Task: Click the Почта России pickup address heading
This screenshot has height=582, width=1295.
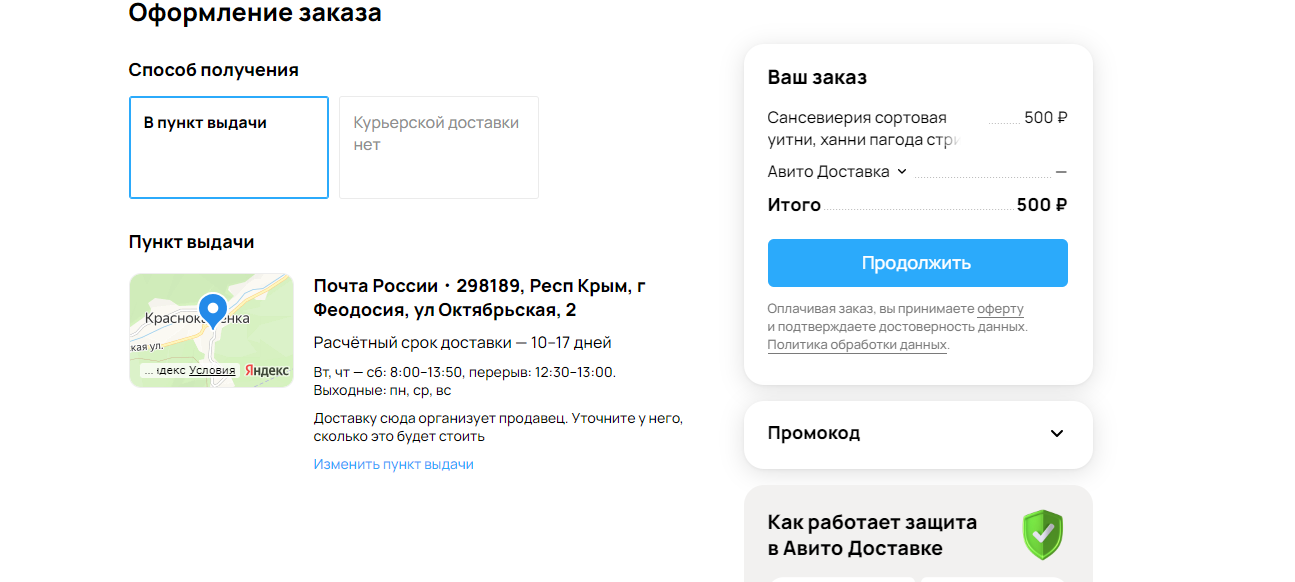Action: pyautogui.click(x=480, y=298)
